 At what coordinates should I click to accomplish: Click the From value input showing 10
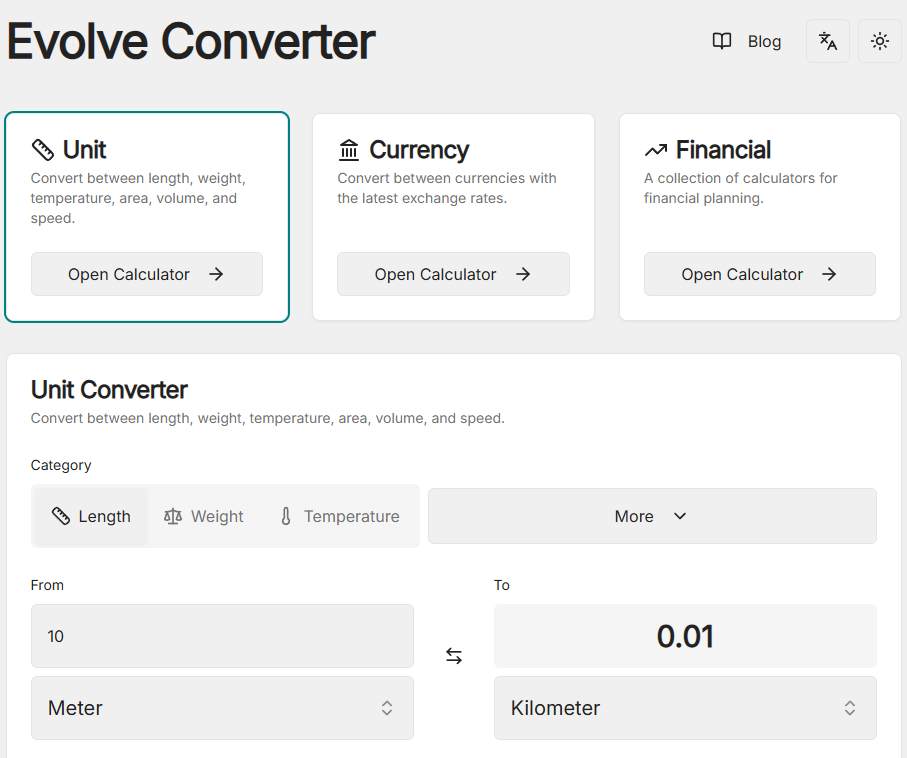[221, 636]
